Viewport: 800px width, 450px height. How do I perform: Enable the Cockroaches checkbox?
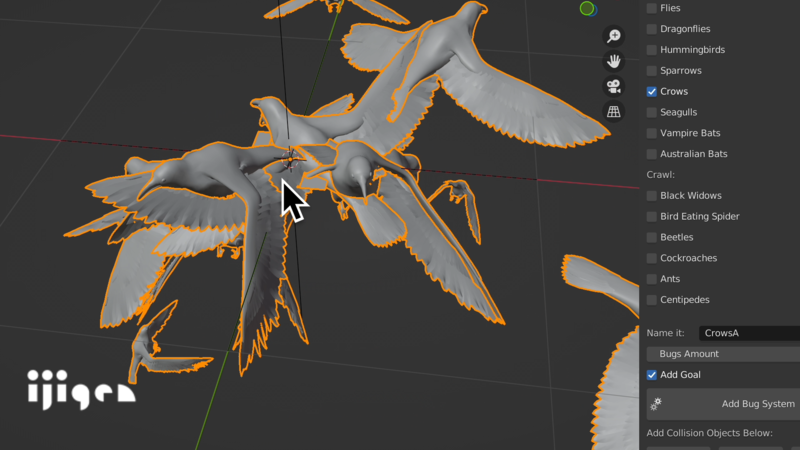(x=652, y=258)
